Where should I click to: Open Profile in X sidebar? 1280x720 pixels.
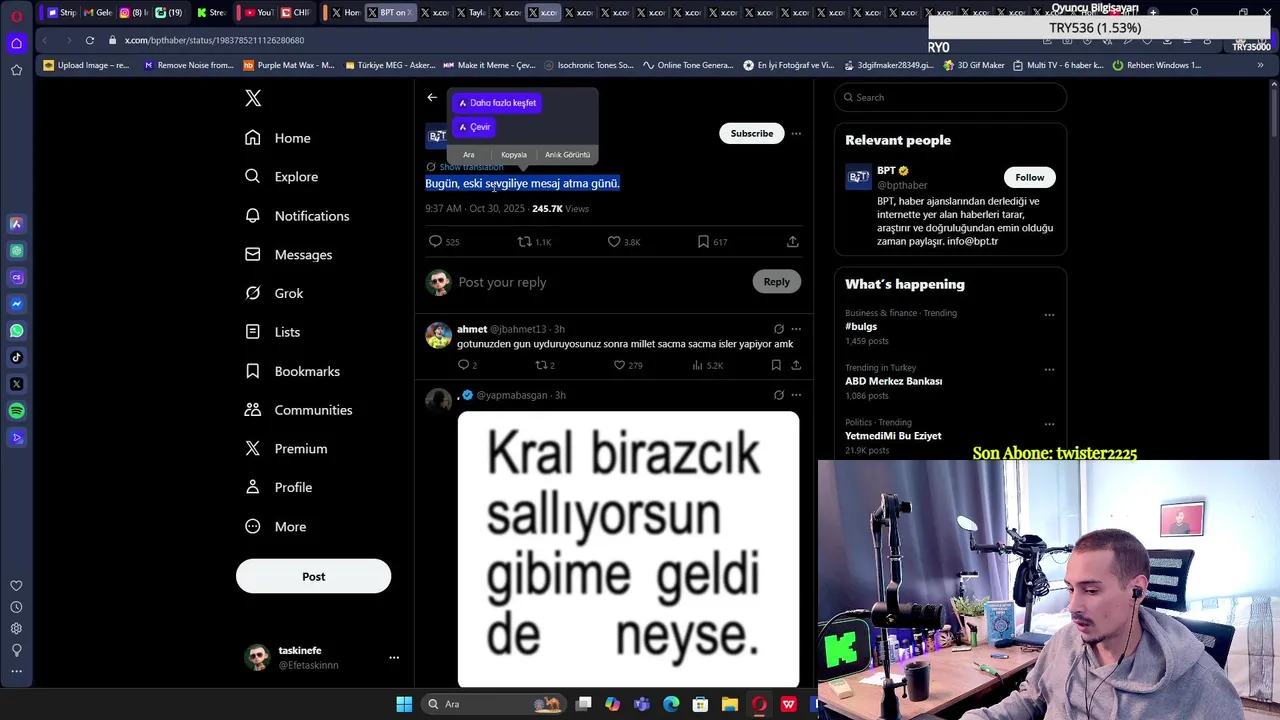278,487
